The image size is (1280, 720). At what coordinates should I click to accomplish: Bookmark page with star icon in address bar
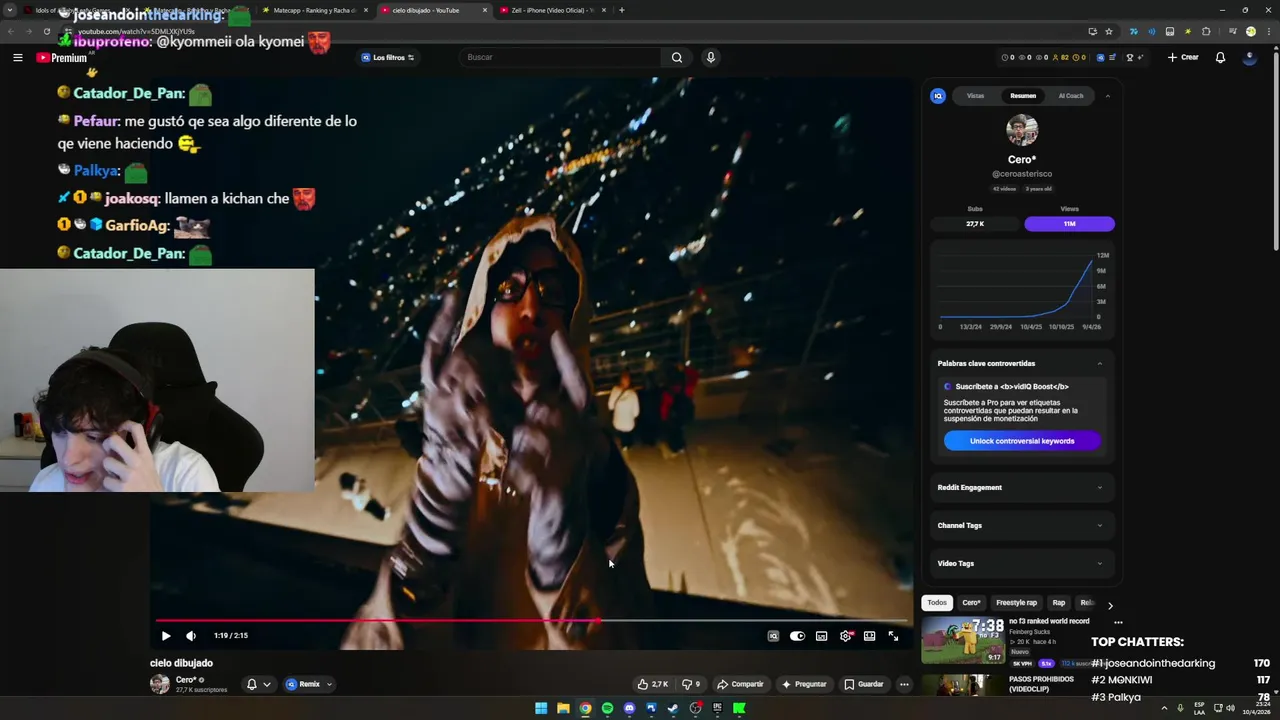[x=1109, y=31]
